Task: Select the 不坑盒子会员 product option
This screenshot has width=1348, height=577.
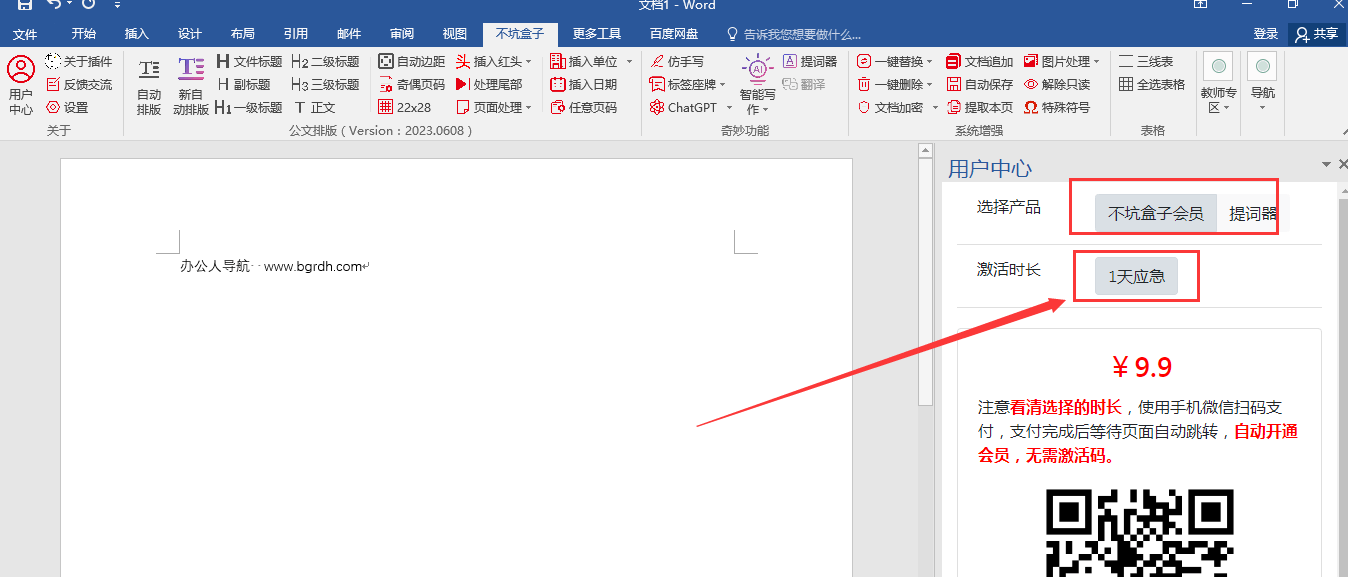Action: 1155,214
